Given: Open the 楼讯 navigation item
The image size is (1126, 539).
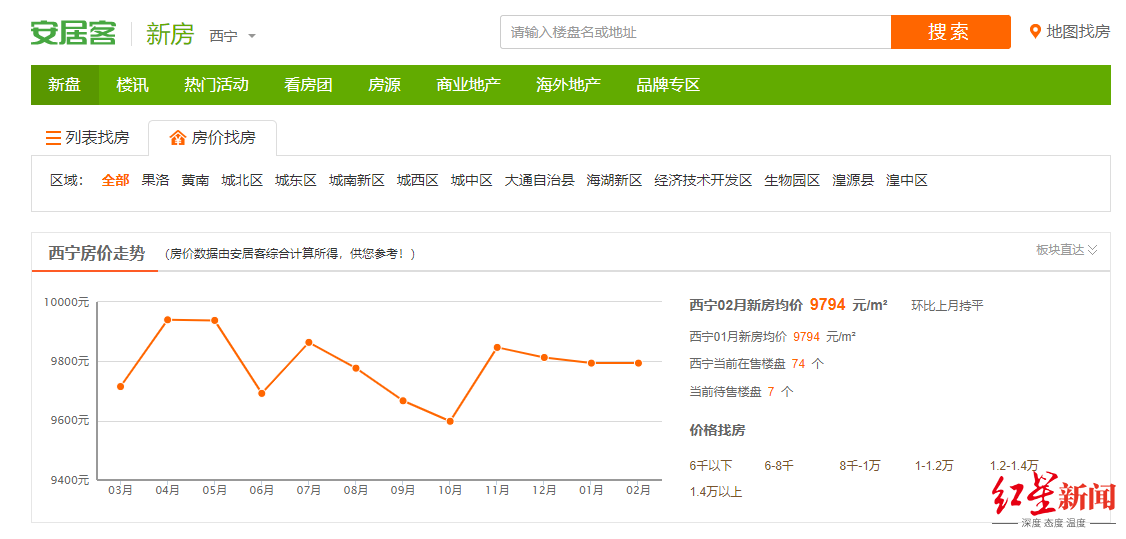Looking at the screenshot, I should (133, 85).
